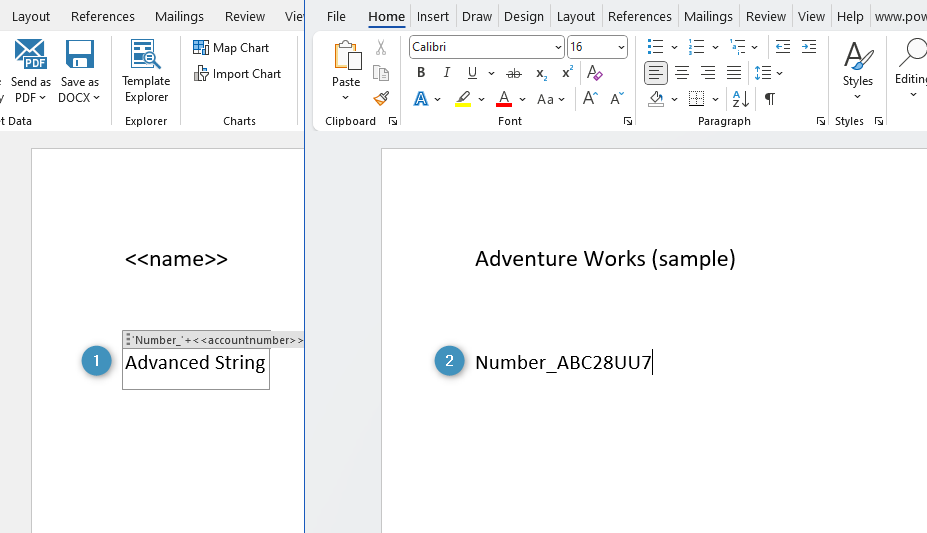Expand font color dropdown arrow
Image resolution: width=927 pixels, height=533 pixels.
click(x=522, y=99)
